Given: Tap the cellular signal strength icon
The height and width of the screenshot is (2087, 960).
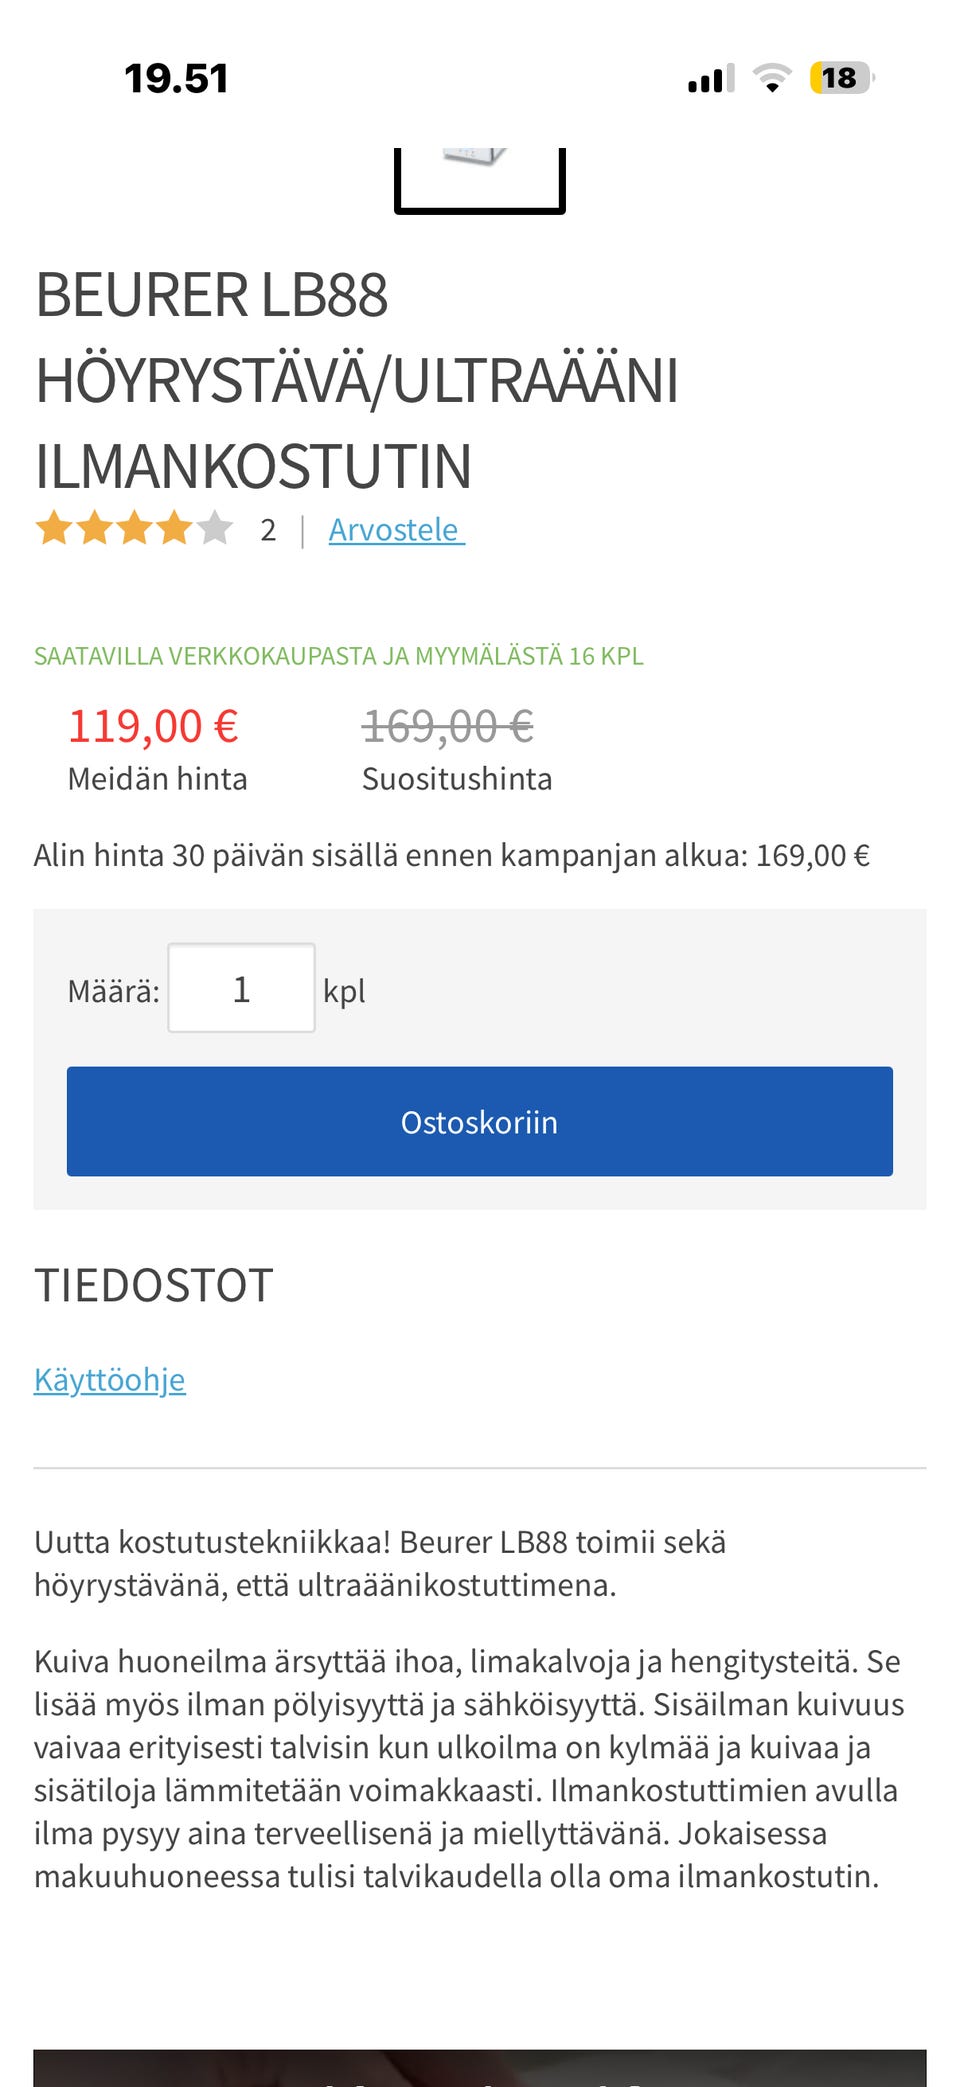Looking at the screenshot, I should pos(711,78).
